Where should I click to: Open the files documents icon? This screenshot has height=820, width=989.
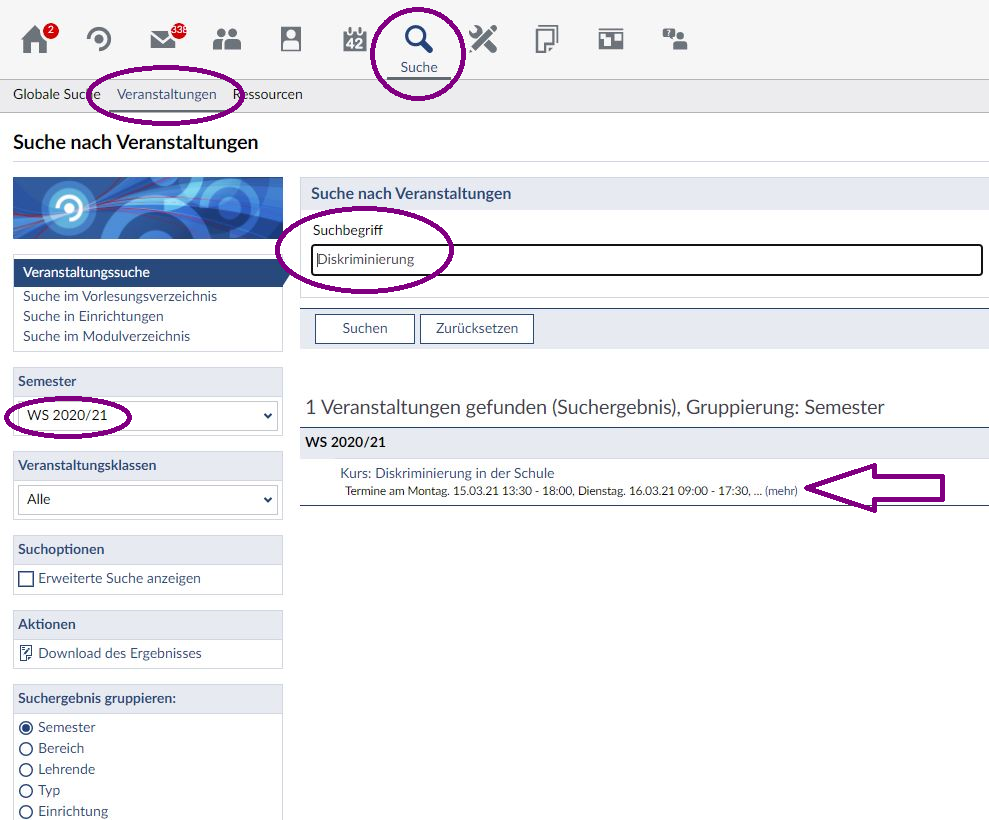546,39
